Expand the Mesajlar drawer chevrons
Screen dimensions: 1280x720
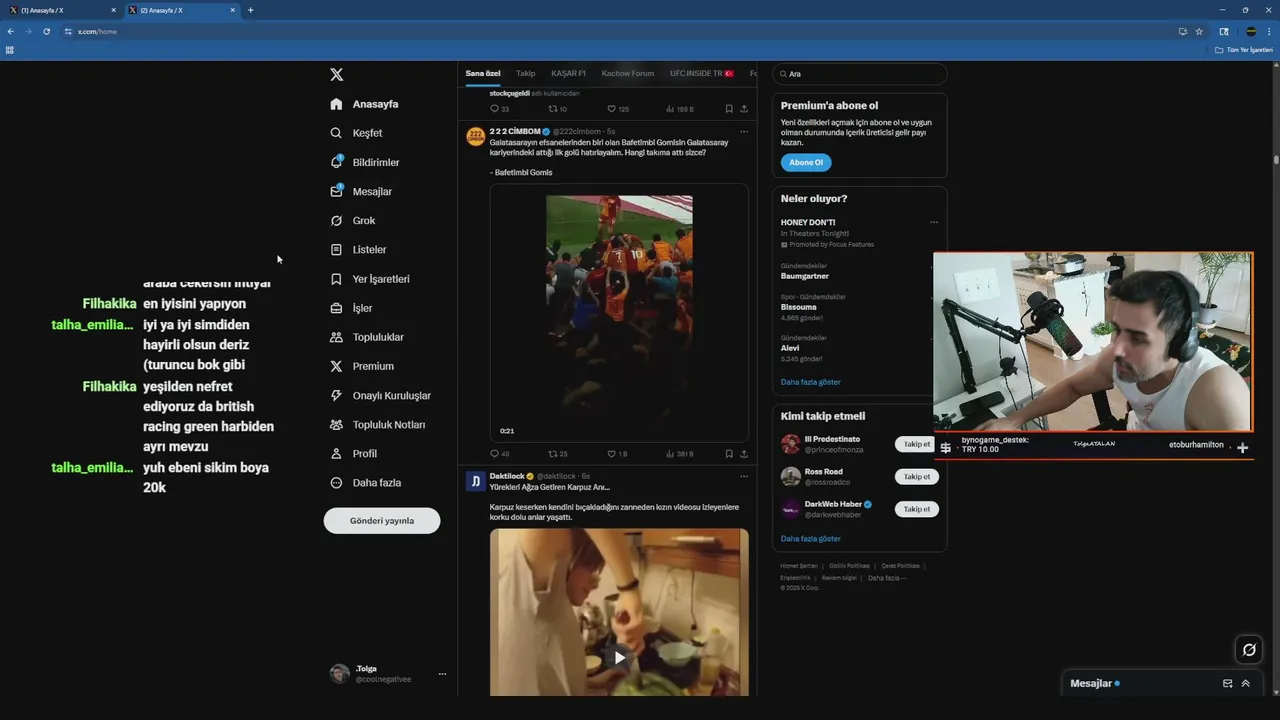click(x=1246, y=684)
